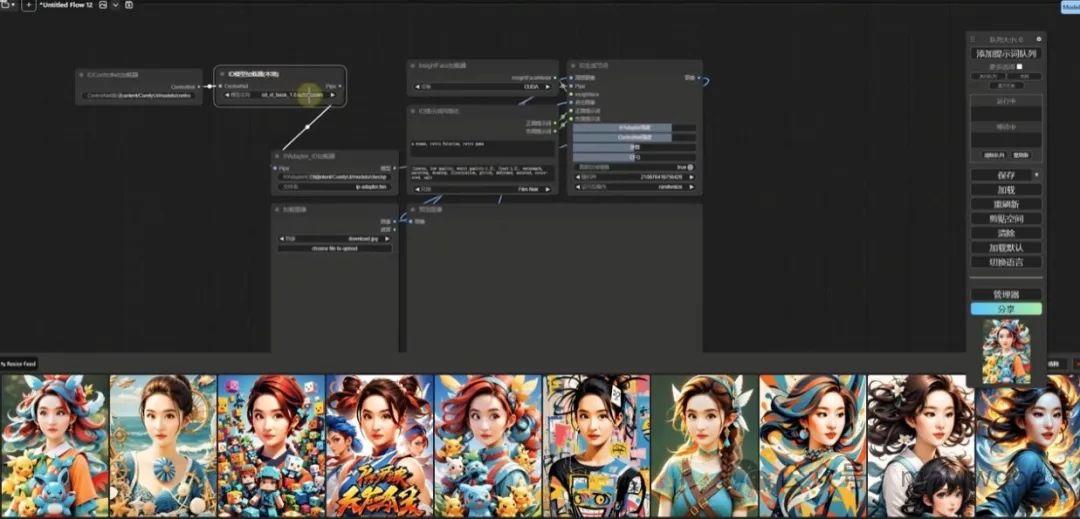Open the Minecraft blocks girl thumbnail
Screen dimensions: 1080x519
pyautogui.click(x=271, y=445)
